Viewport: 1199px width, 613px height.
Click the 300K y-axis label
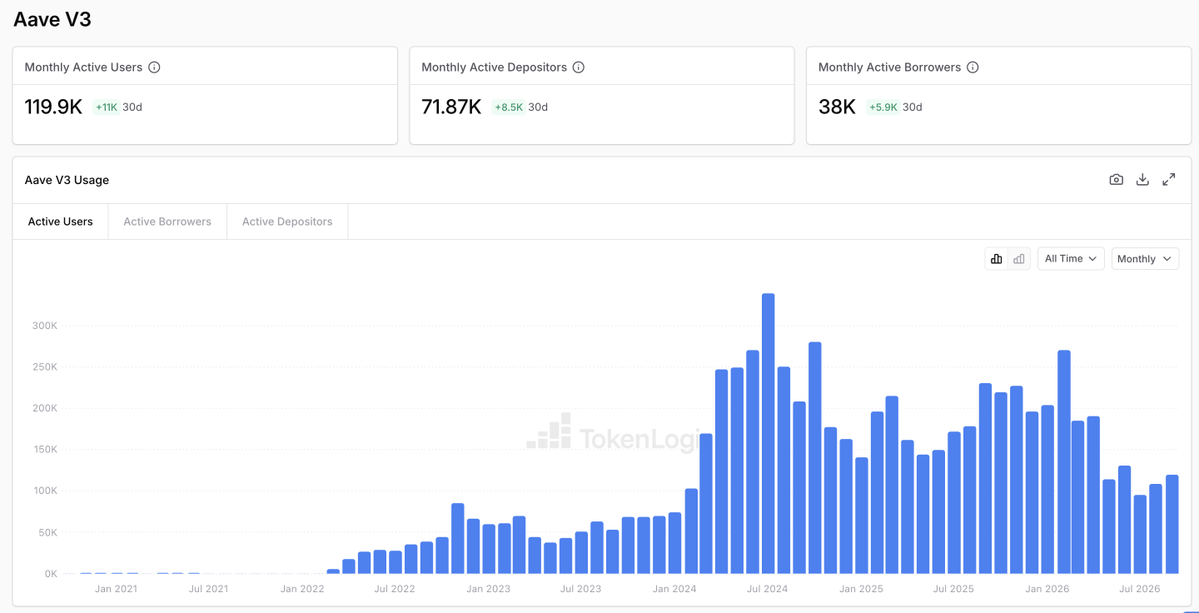(44, 326)
